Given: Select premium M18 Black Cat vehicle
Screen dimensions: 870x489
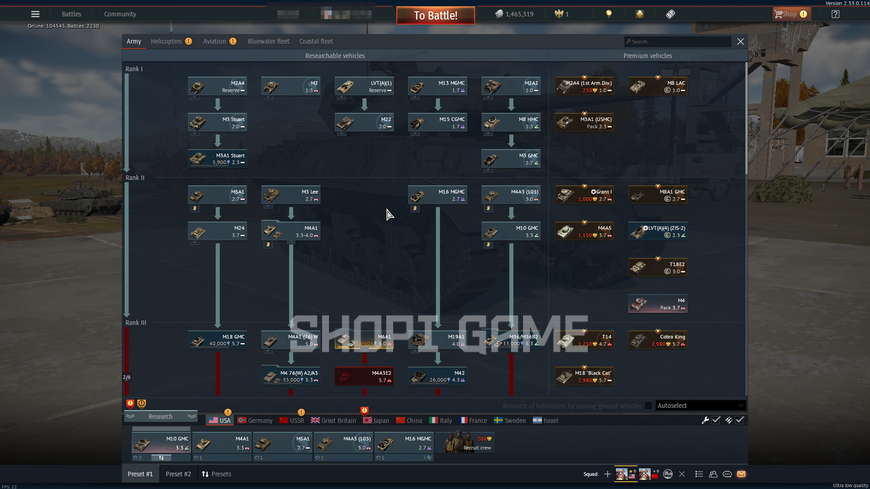Looking at the screenshot, I should click(x=585, y=376).
